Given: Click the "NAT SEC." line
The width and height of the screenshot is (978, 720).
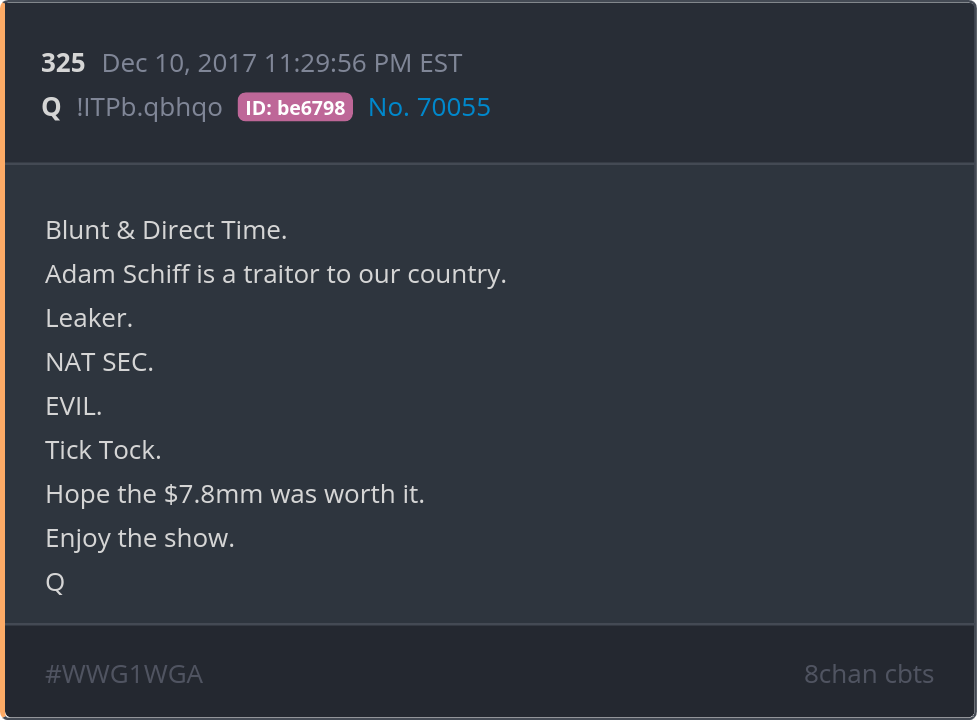Looking at the screenshot, I should [99, 362].
